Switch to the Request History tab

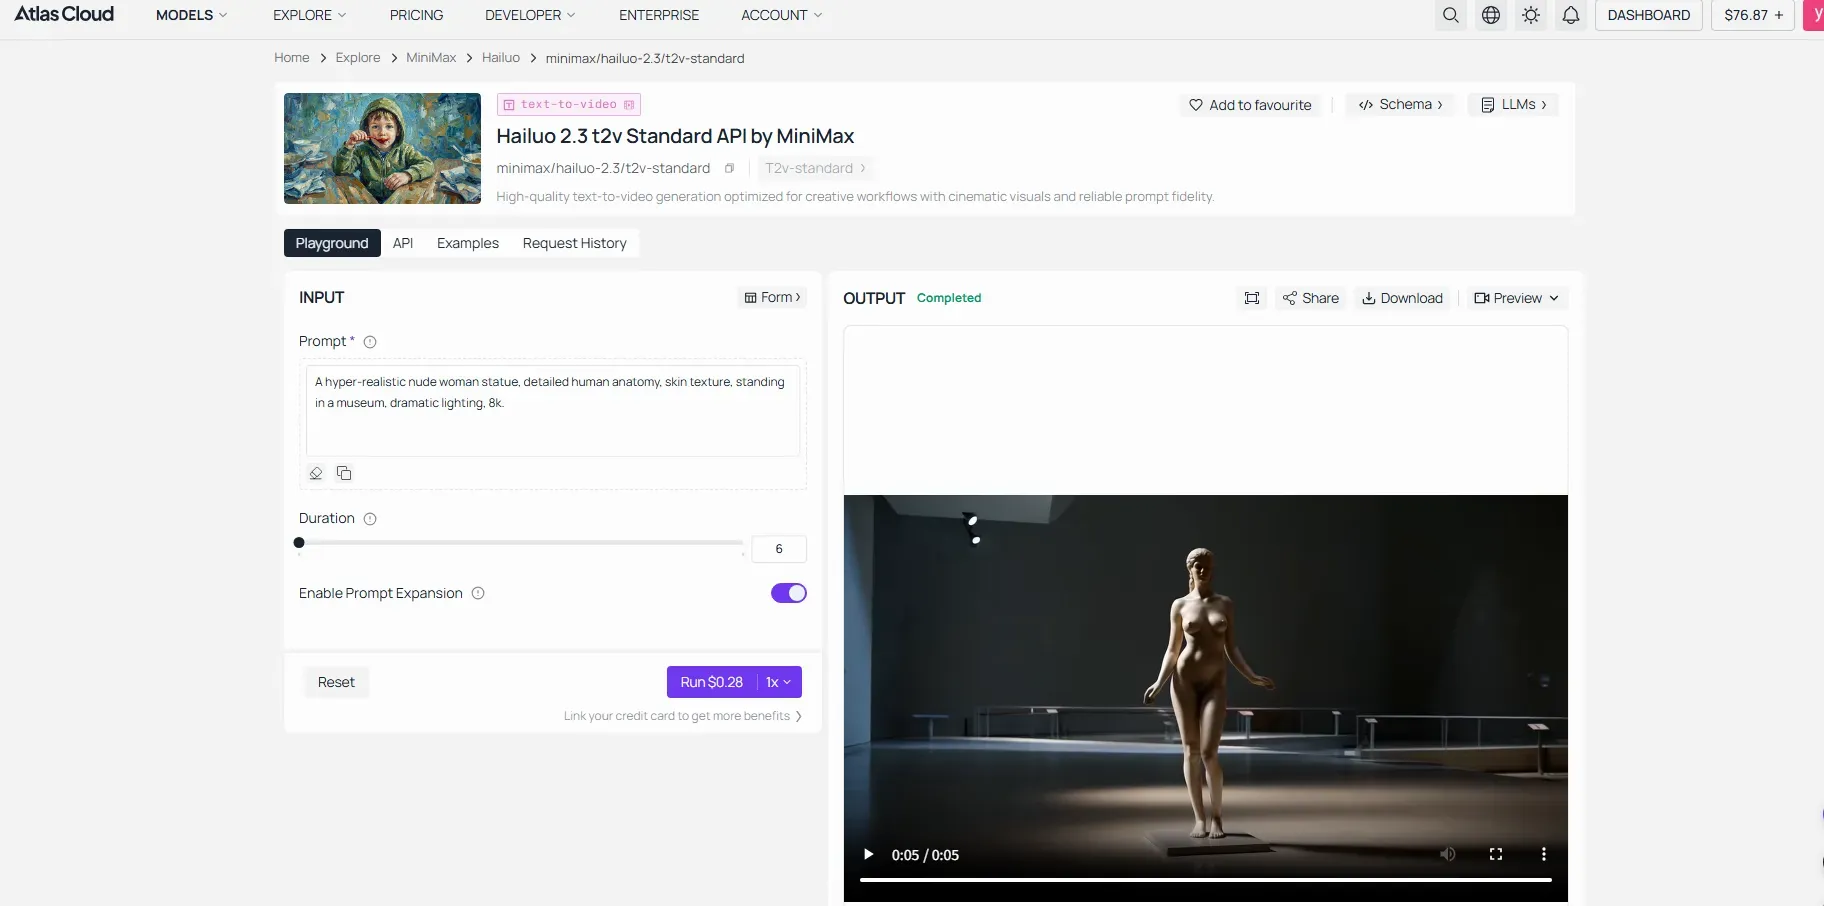[575, 243]
